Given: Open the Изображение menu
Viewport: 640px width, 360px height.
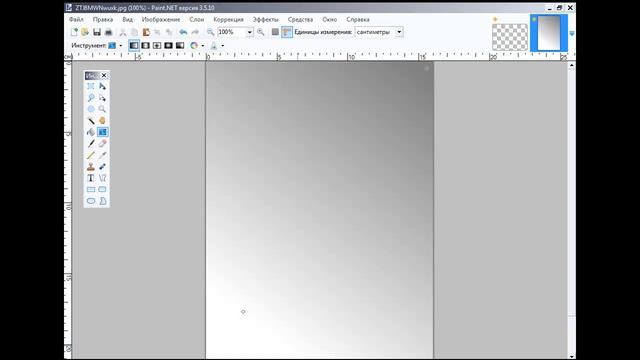Looking at the screenshot, I should 161,19.
